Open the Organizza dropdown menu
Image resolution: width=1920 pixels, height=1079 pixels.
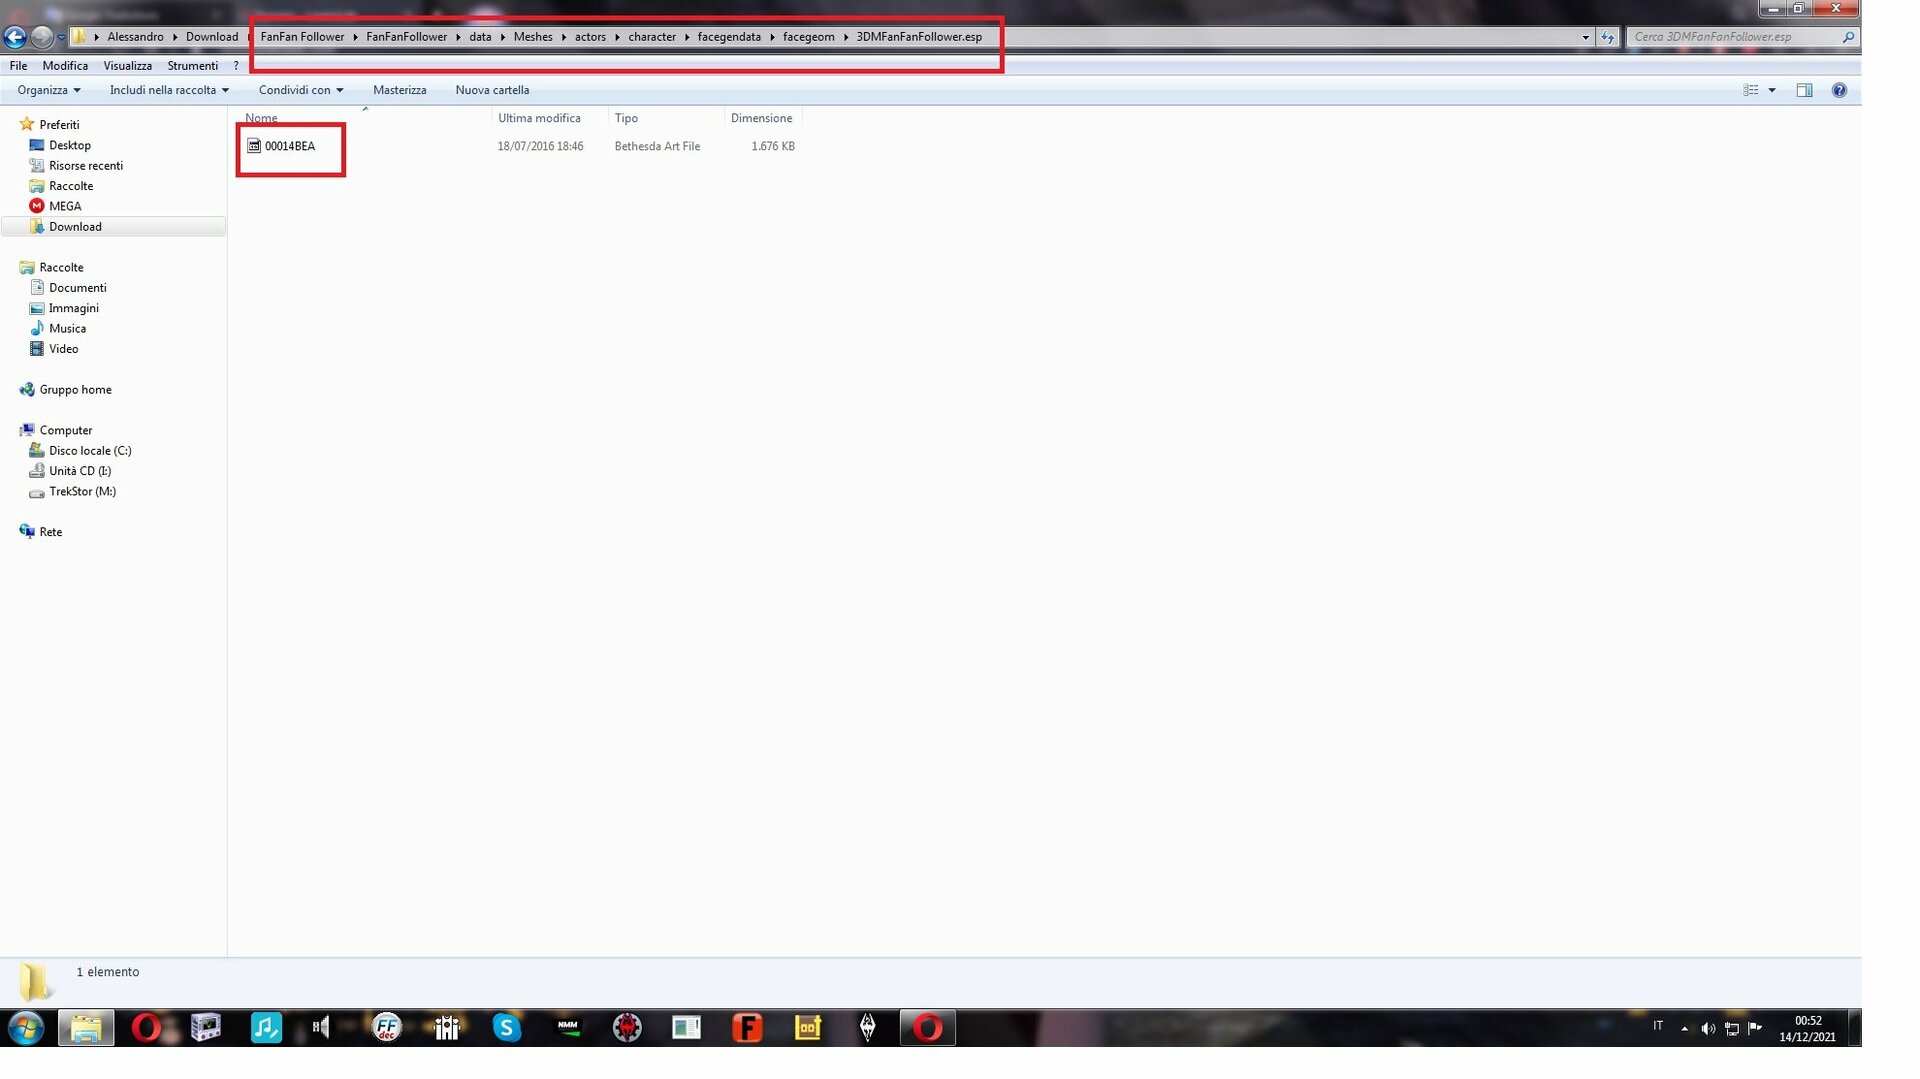pos(48,90)
